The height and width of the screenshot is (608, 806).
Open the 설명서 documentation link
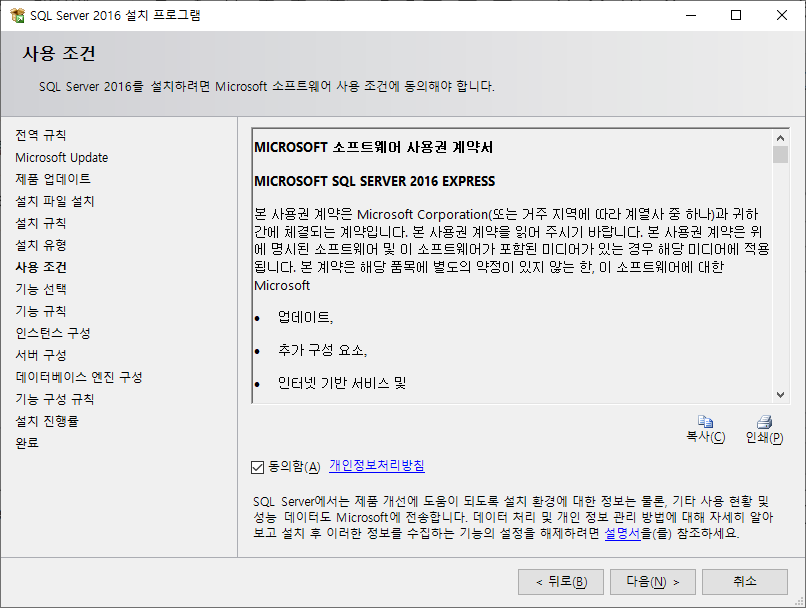[x=622, y=533]
